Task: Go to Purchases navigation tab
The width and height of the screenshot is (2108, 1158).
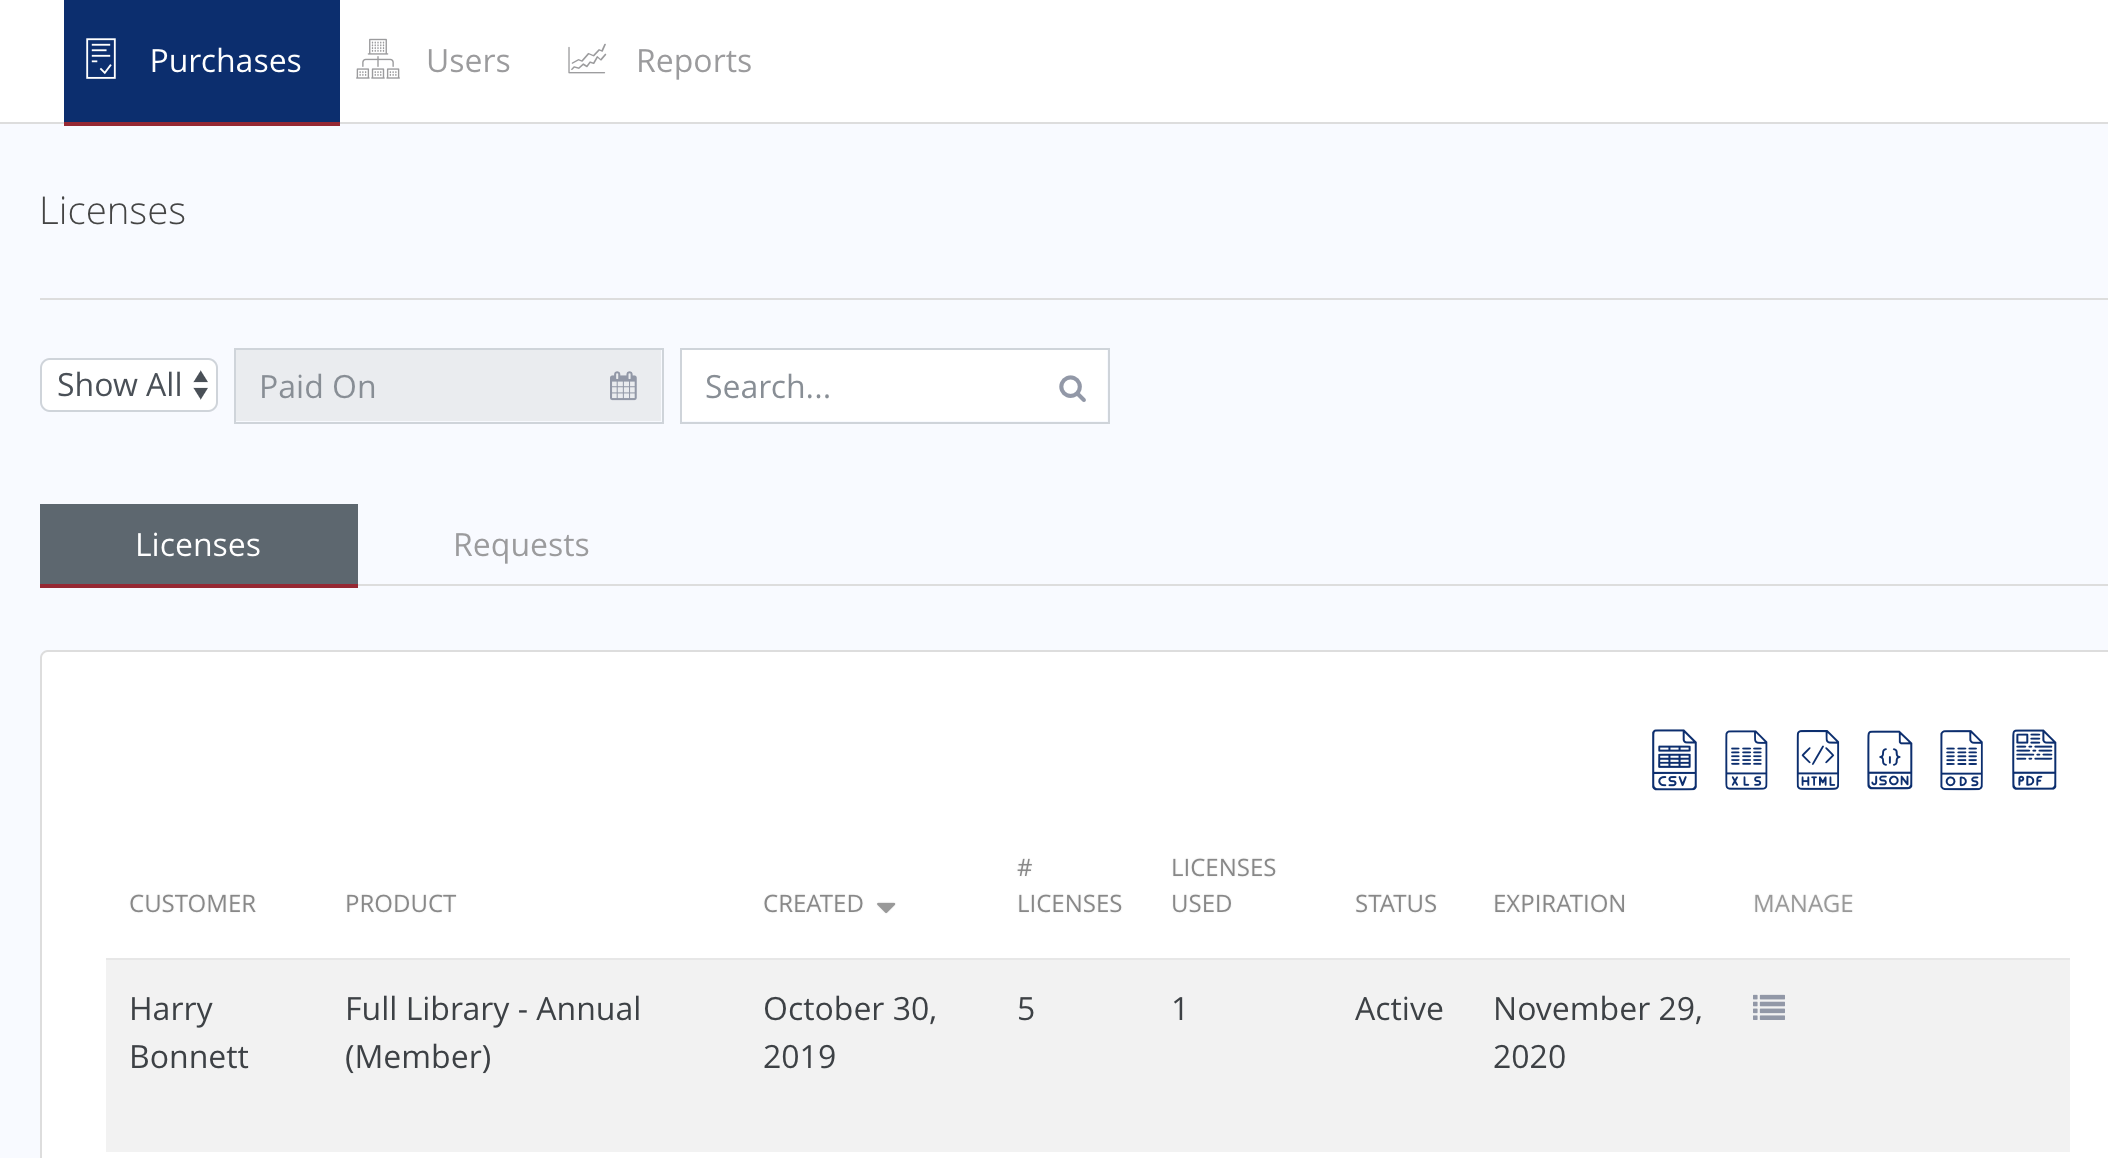Action: click(201, 61)
